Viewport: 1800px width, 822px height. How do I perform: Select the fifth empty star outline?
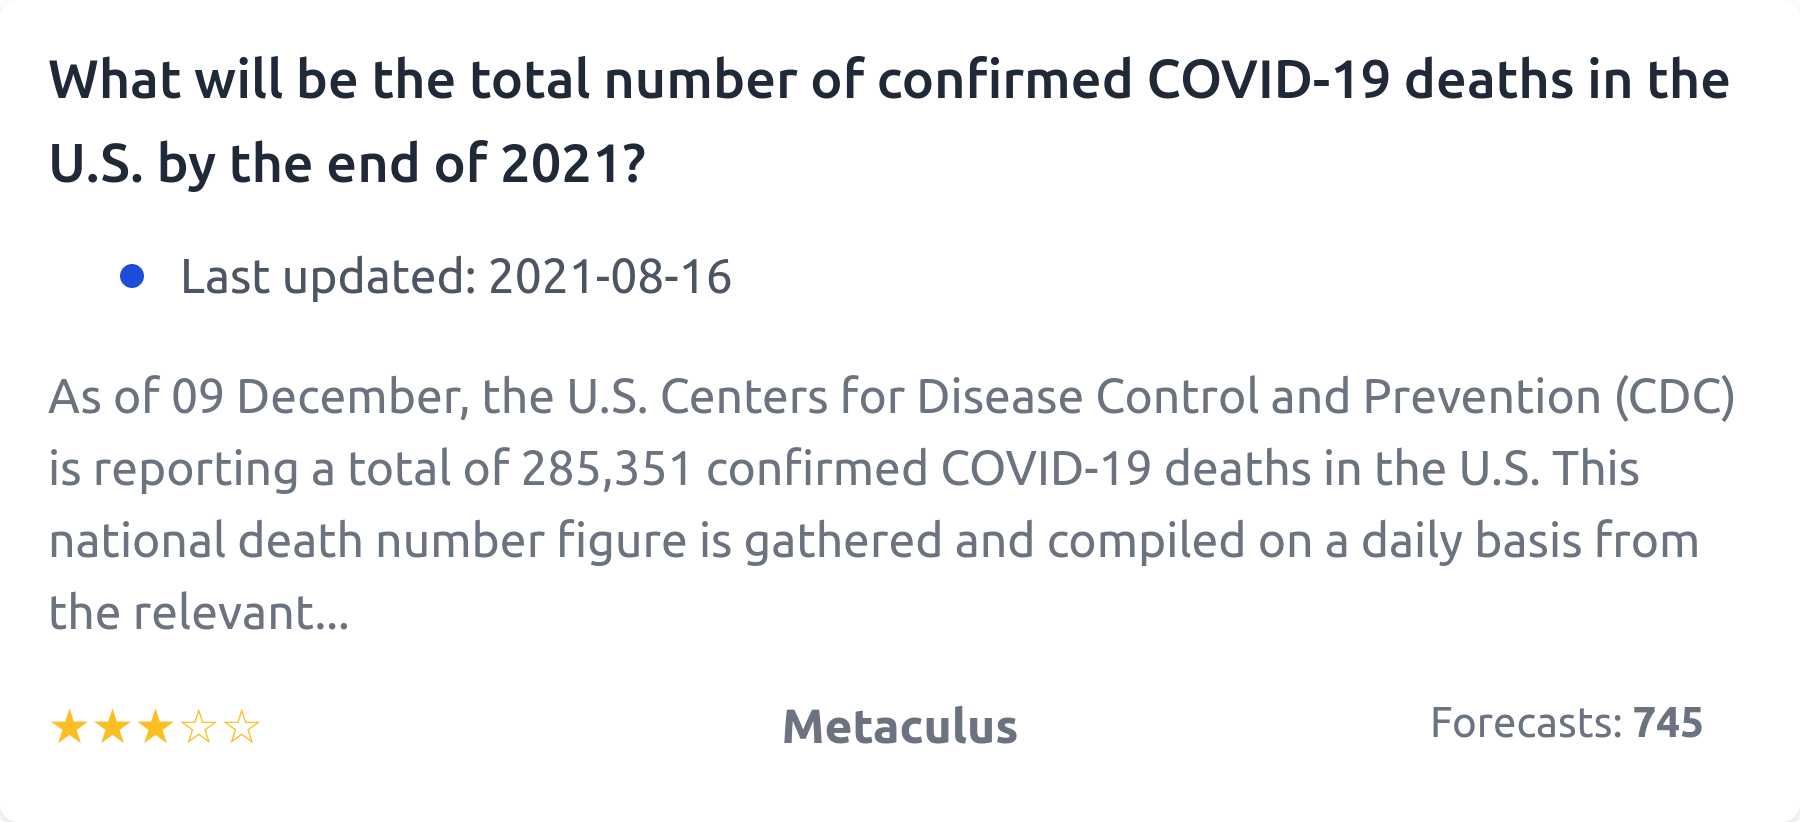(242, 727)
